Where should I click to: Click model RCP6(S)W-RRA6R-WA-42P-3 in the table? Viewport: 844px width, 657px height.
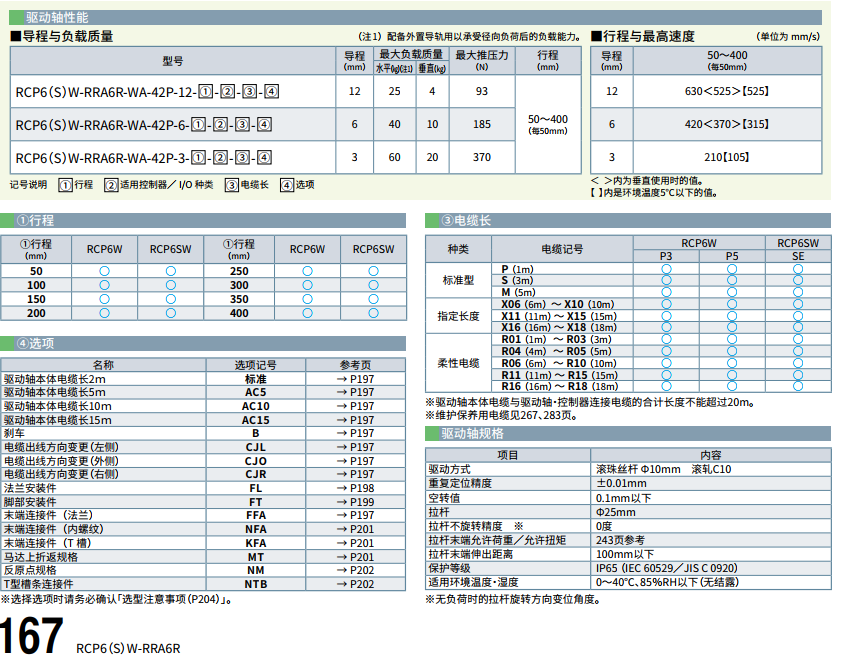coord(143,158)
